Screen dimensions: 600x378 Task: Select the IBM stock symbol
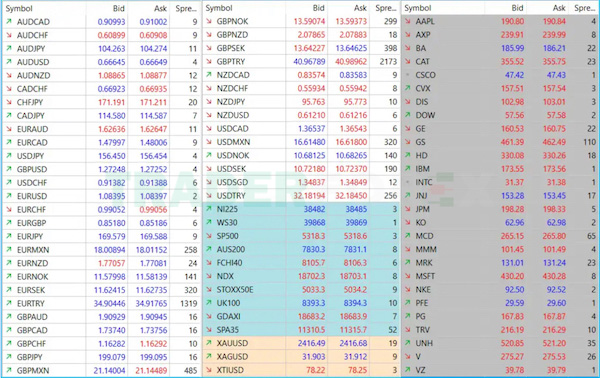coord(423,169)
